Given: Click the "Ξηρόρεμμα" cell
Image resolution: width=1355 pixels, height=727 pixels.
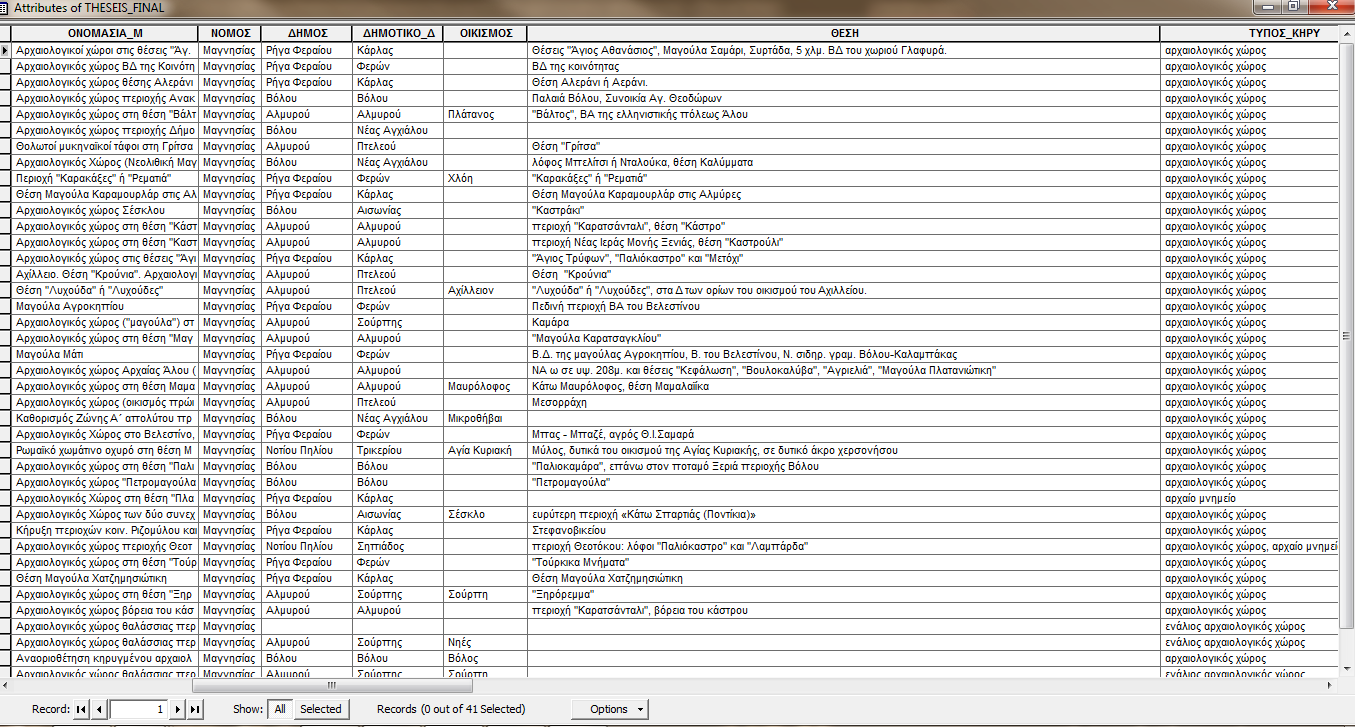Looking at the screenshot, I should (844, 594).
